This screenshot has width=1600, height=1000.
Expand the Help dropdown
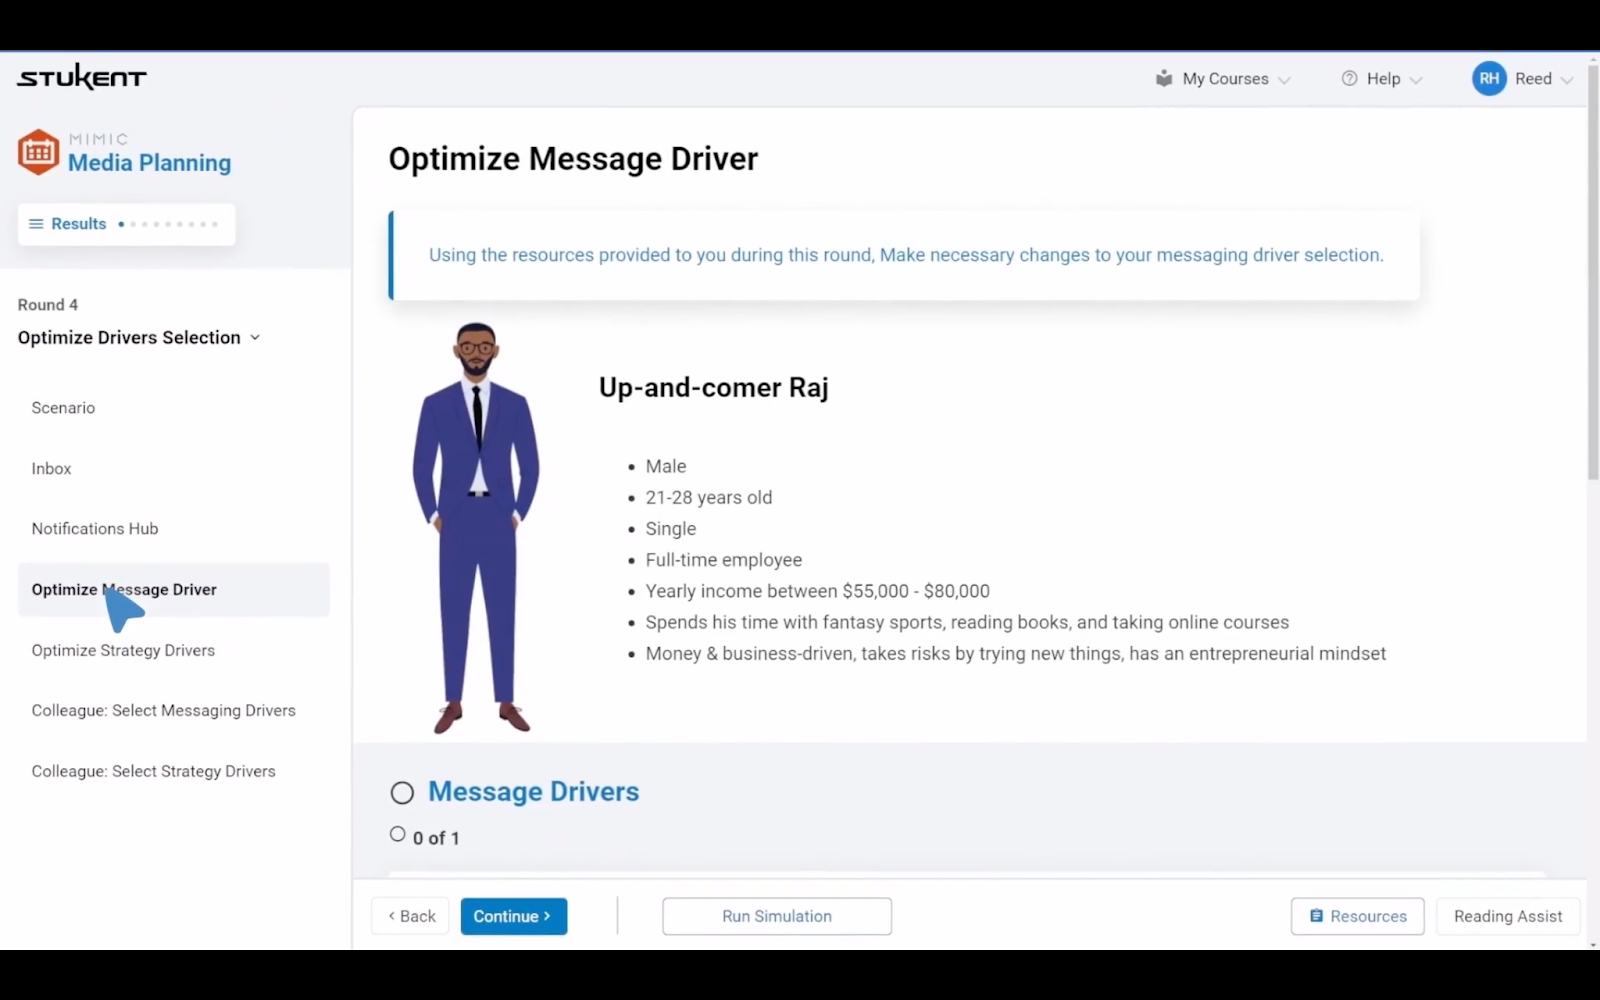tap(1382, 79)
